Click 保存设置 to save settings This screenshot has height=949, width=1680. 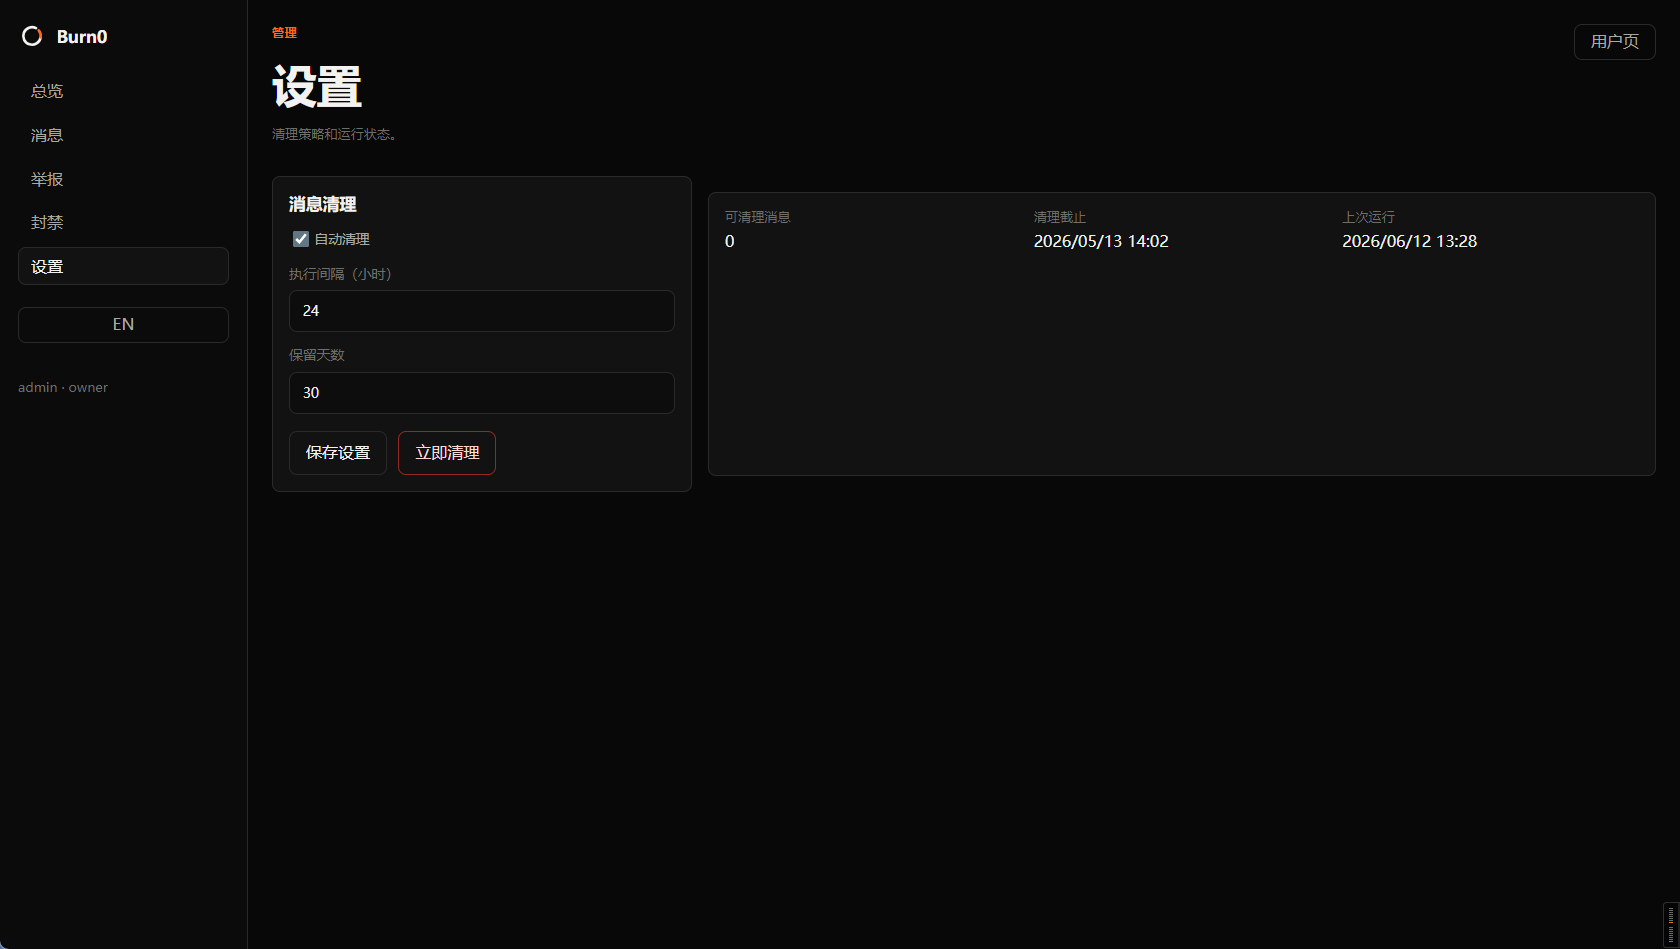338,453
